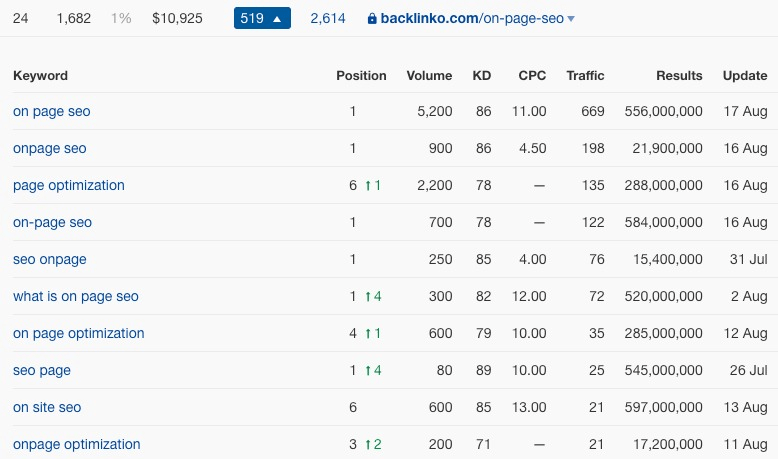
Task: Open the backlinko.com/on-page-seo URL
Action: [x=472, y=18]
